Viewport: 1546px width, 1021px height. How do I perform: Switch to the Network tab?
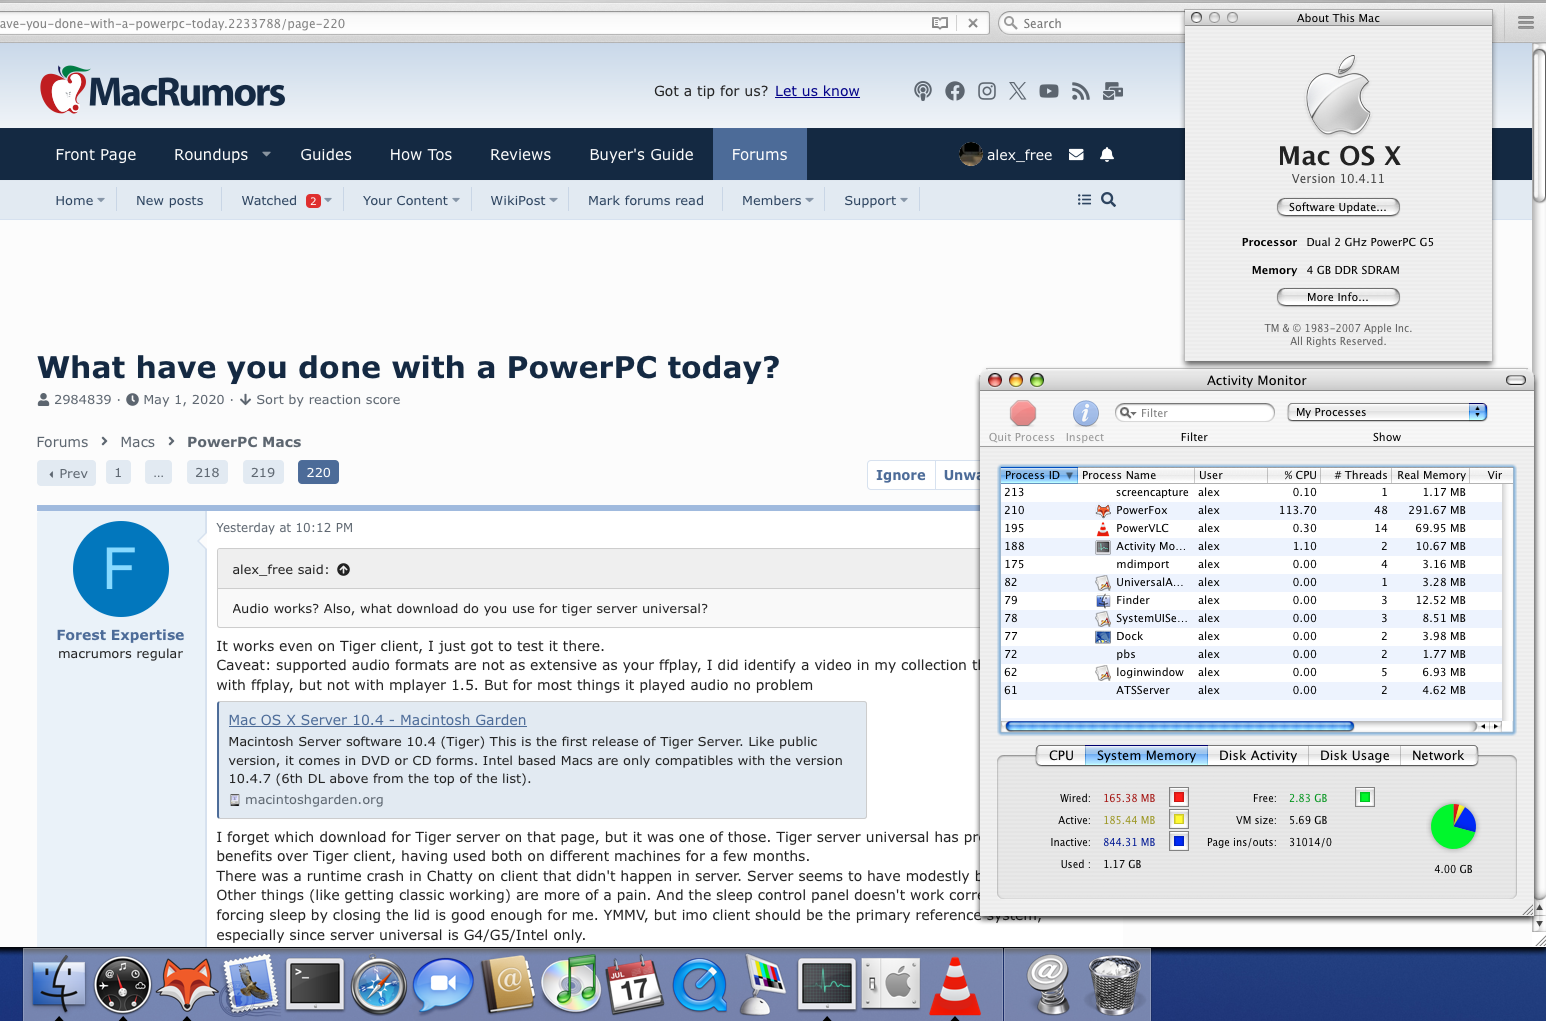pyautogui.click(x=1438, y=756)
